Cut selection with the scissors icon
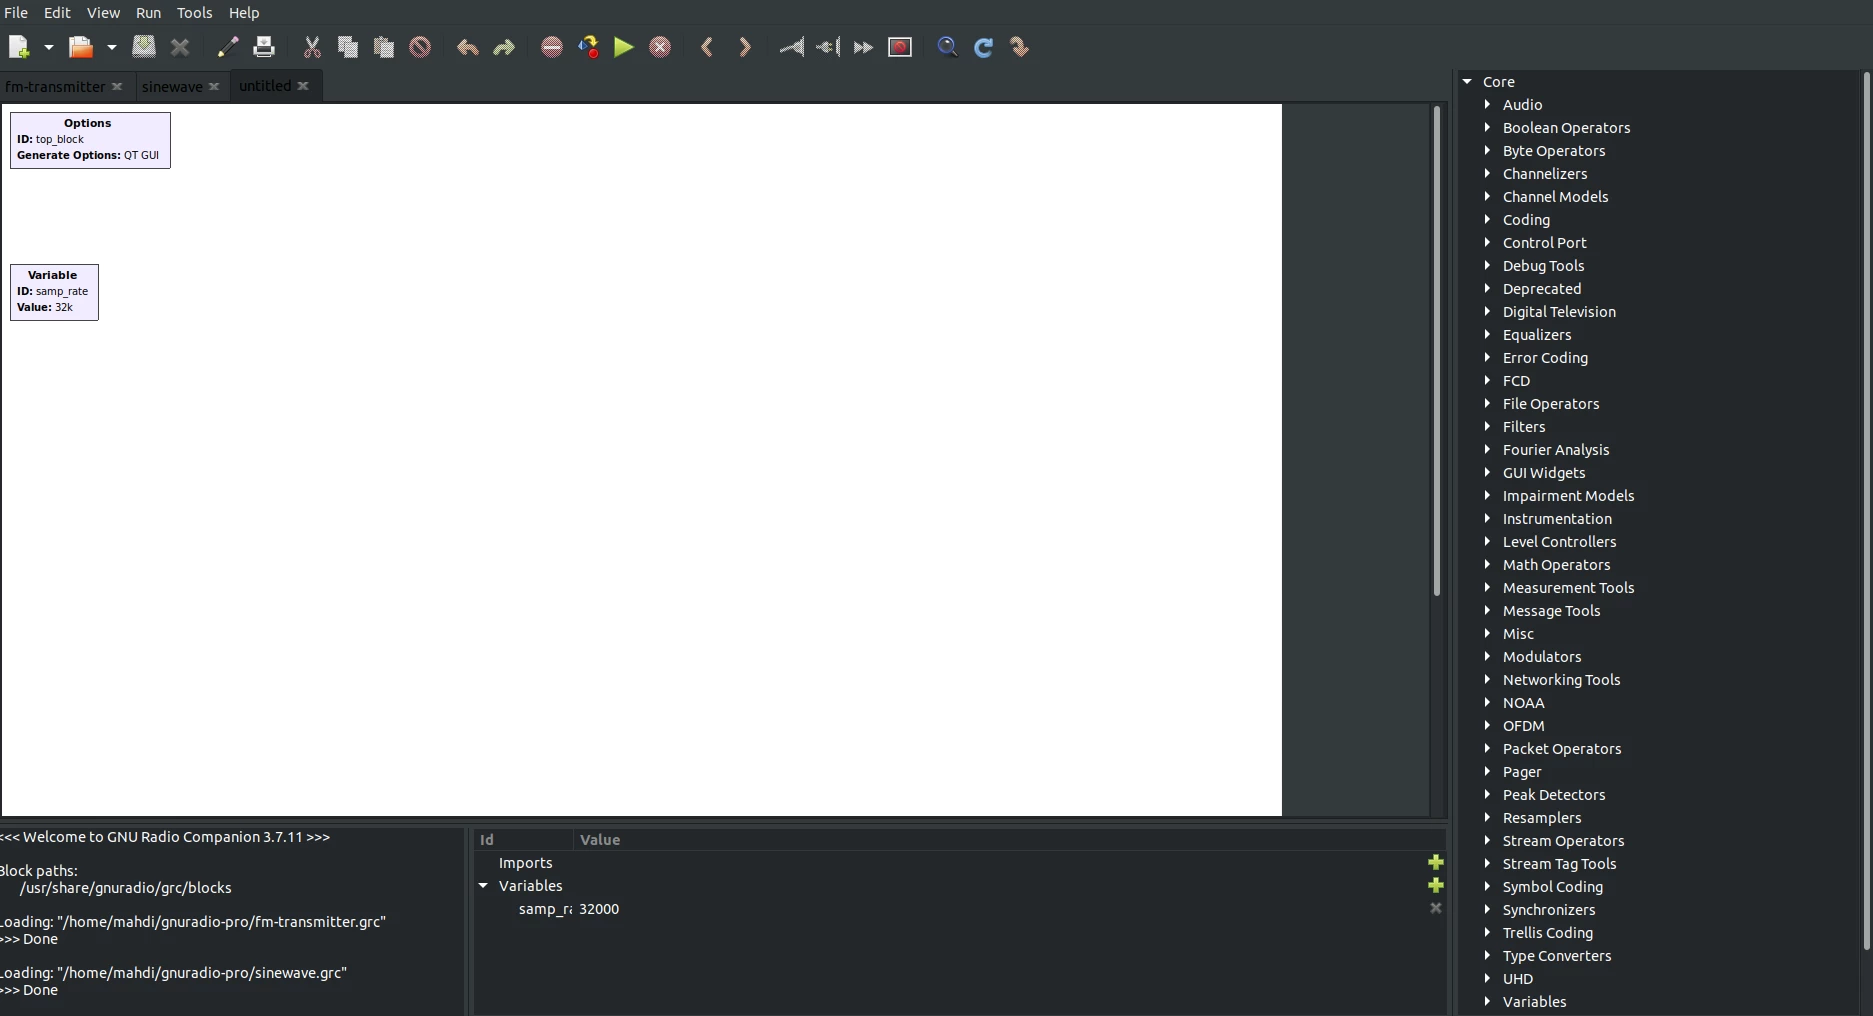 312,47
